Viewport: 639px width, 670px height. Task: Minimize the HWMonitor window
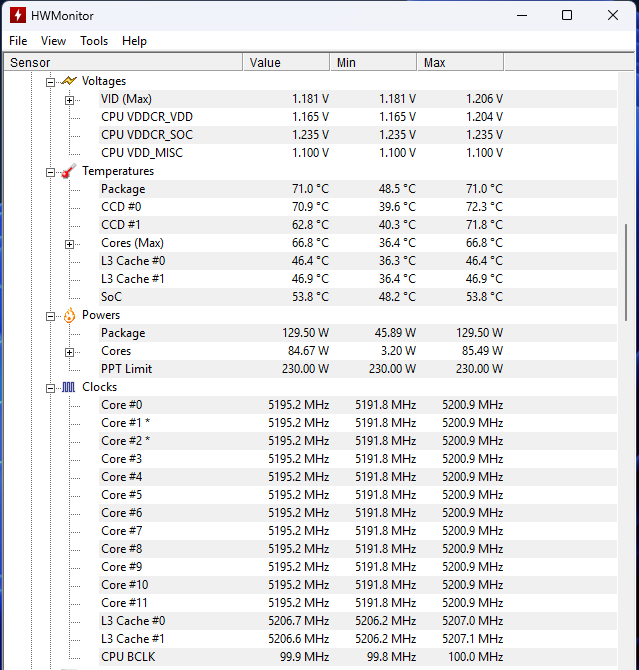[522, 15]
